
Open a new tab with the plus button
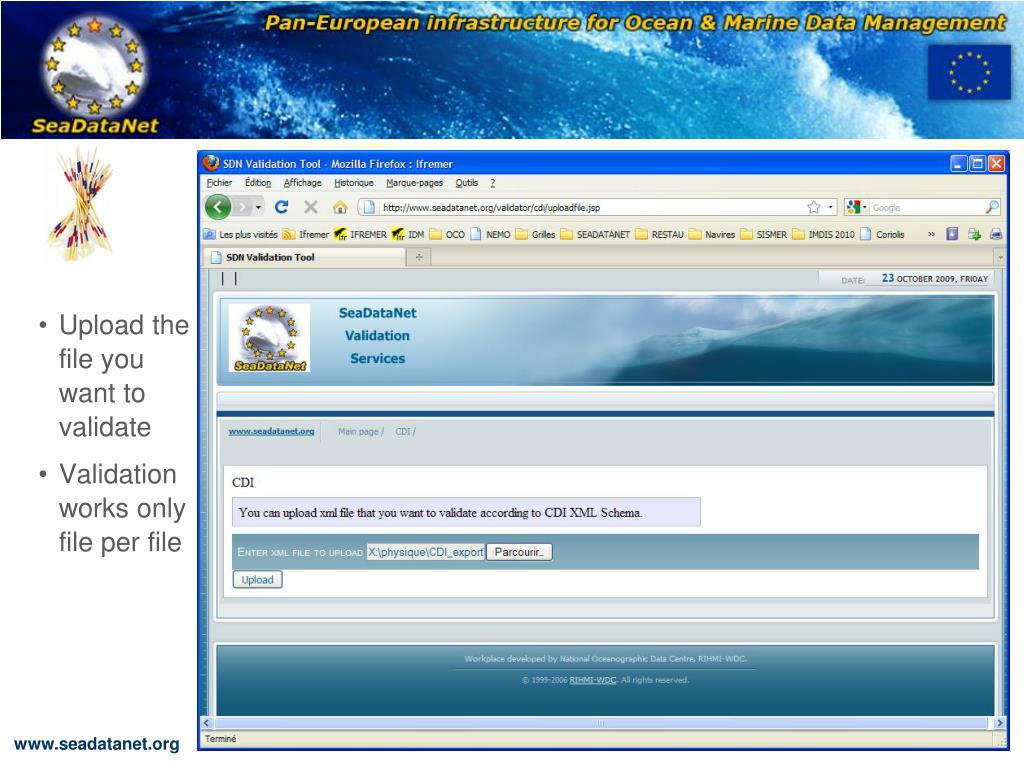419,257
